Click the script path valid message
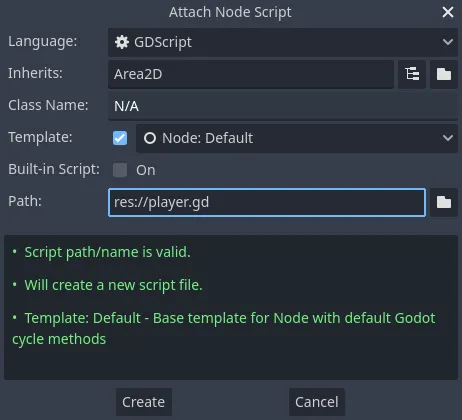 click(x=107, y=252)
